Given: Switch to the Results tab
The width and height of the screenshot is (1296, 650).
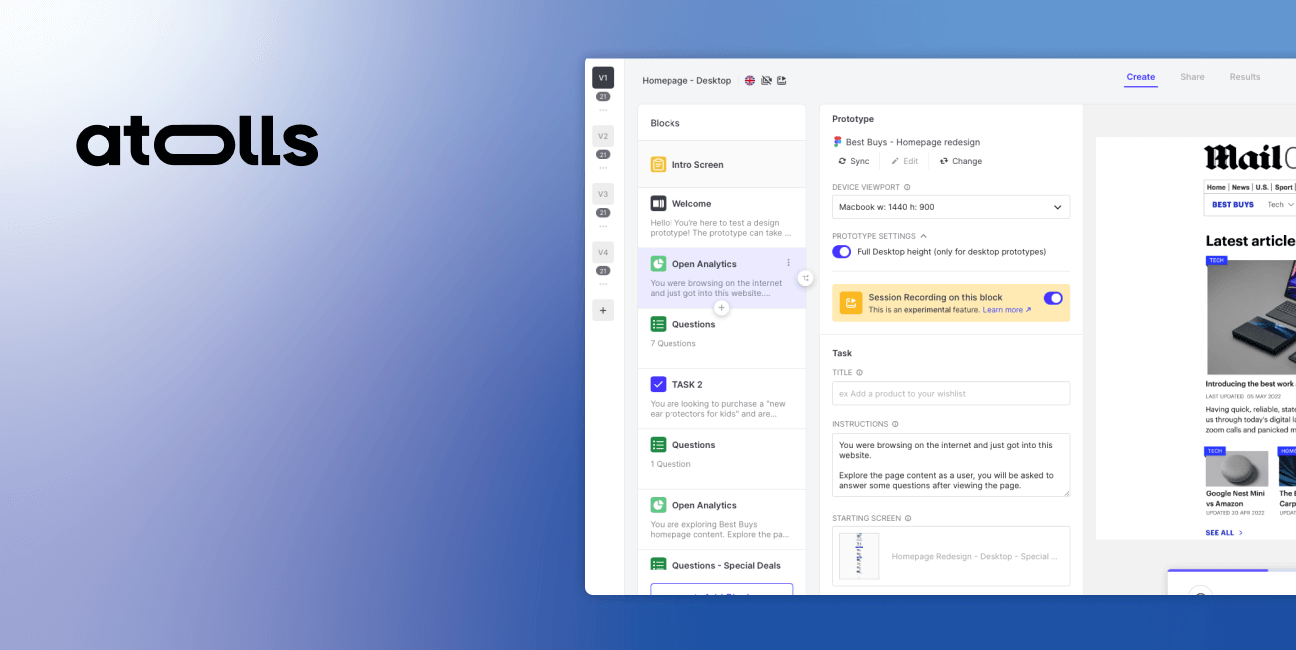Looking at the screenshot, I should point(1245,77).
